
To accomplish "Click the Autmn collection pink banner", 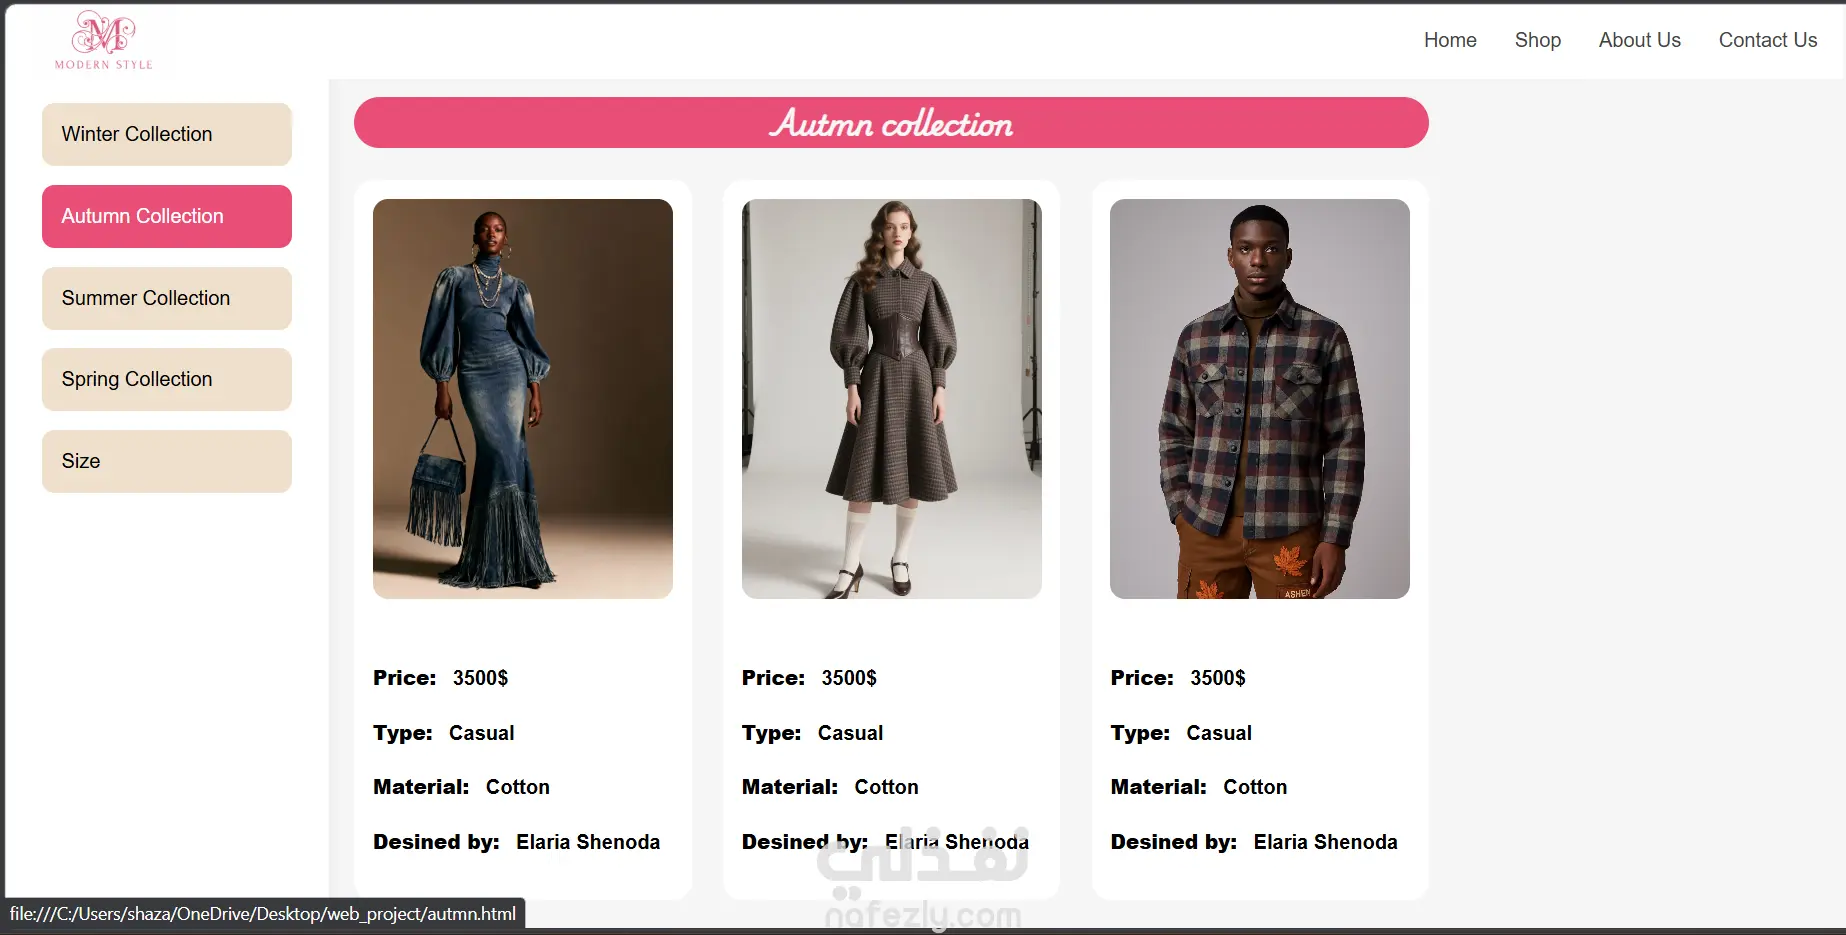I will coord(891,123).
